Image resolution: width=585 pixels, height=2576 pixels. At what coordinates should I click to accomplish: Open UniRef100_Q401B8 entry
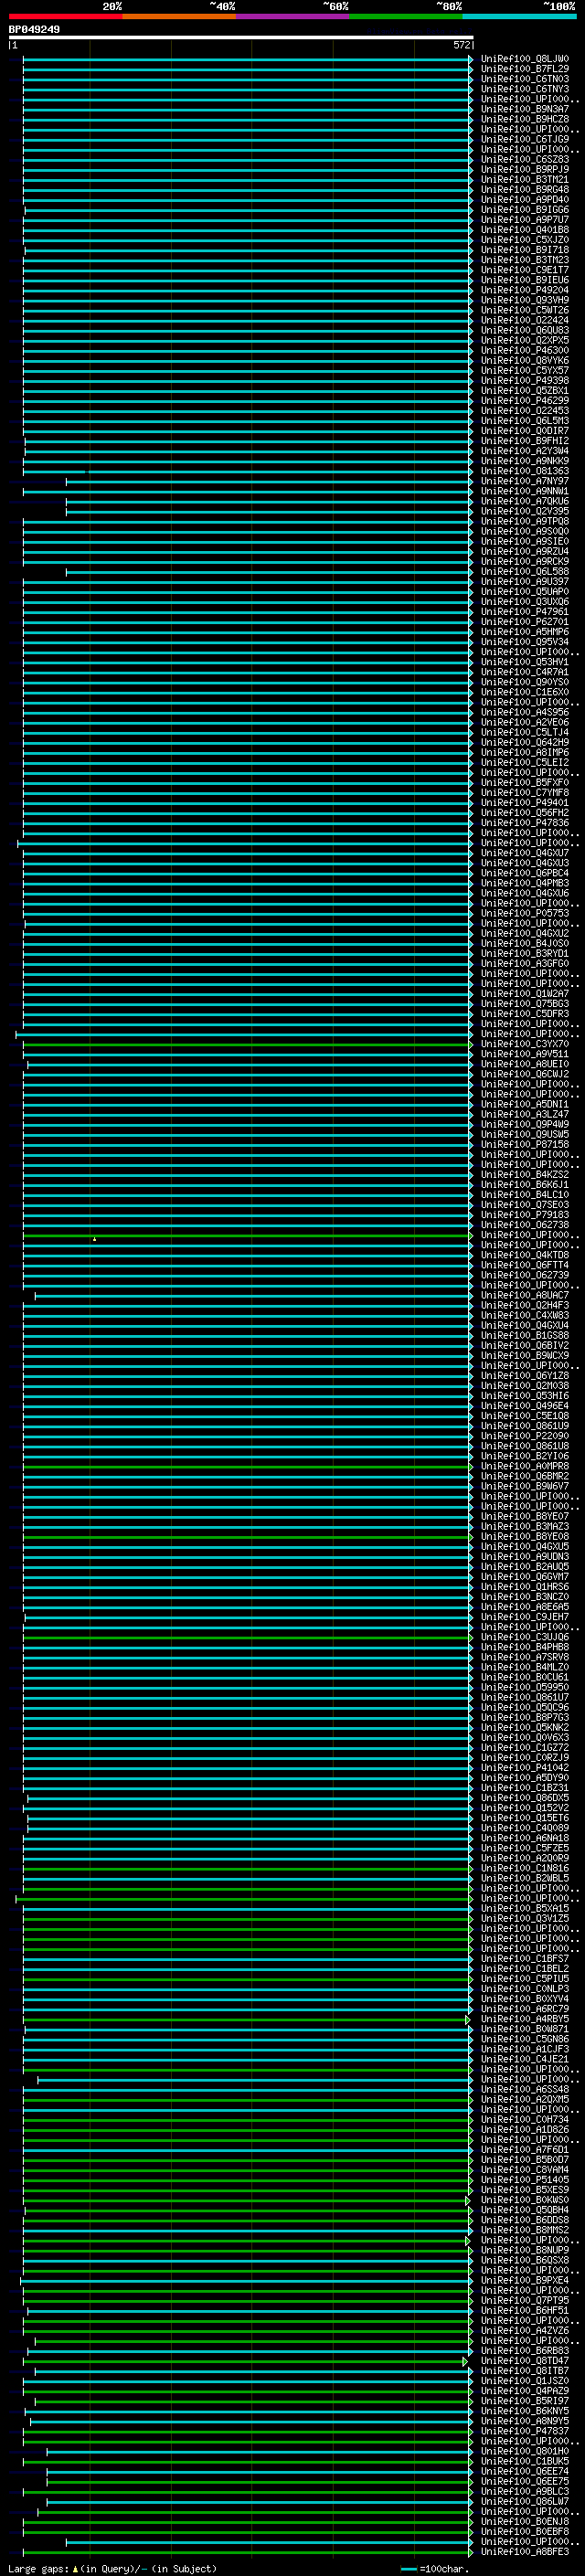click(525, 230)
